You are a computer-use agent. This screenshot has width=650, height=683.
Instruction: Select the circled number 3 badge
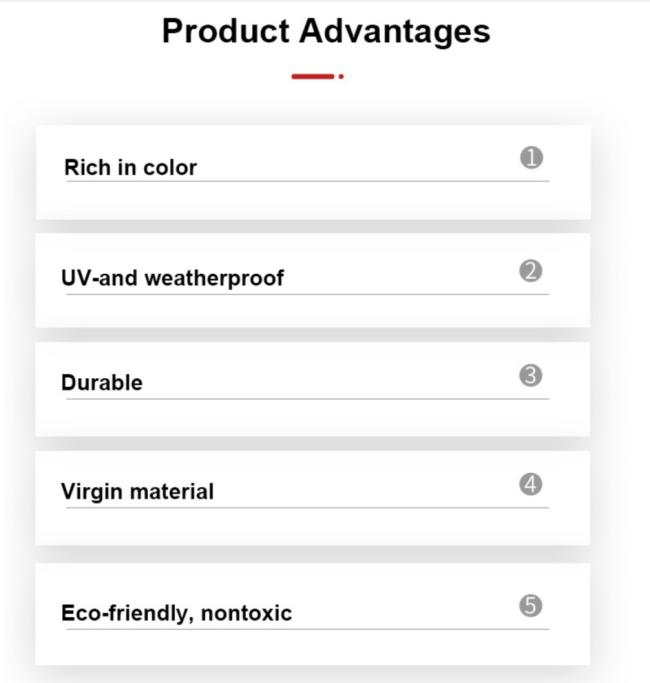point(531,375)
